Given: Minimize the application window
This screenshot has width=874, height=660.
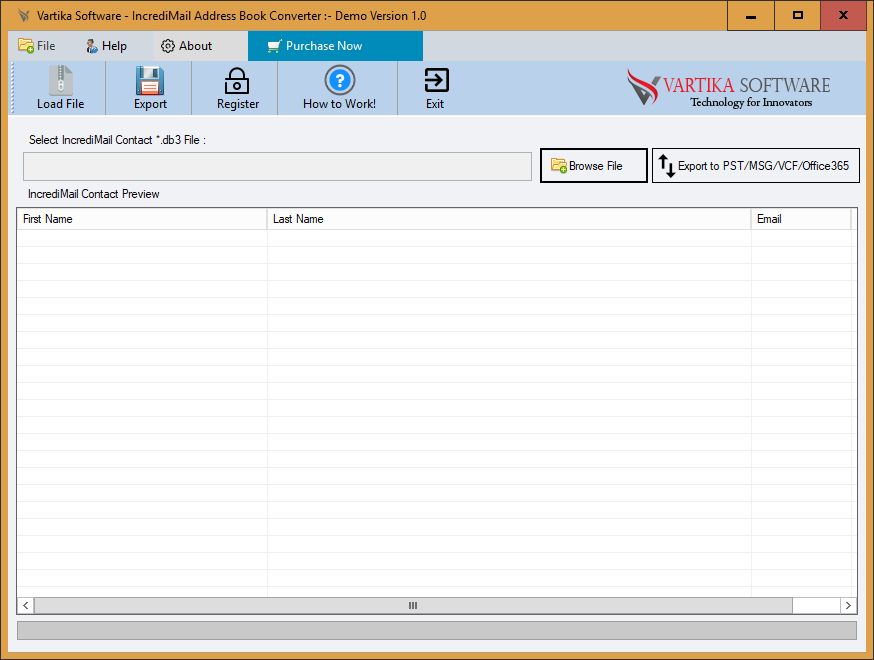Looking at the screenshot, I should click(x=751, y=16).
